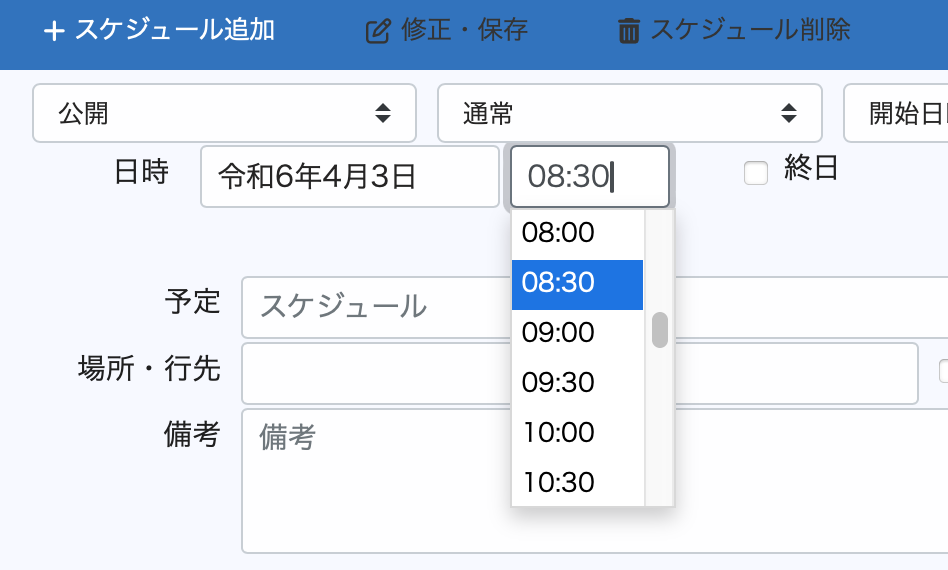Toggle the checkbox beside the 場所・行先 field
Image resolution: width=948 pixels, height=570 pixels.
tap(943, 371)
